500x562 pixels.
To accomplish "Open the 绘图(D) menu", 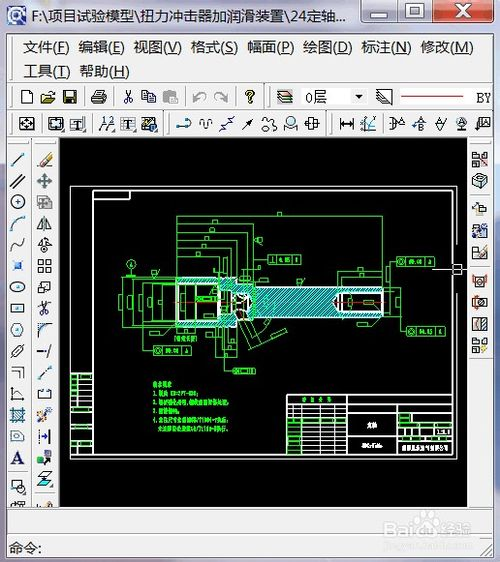I will point(327,48).
